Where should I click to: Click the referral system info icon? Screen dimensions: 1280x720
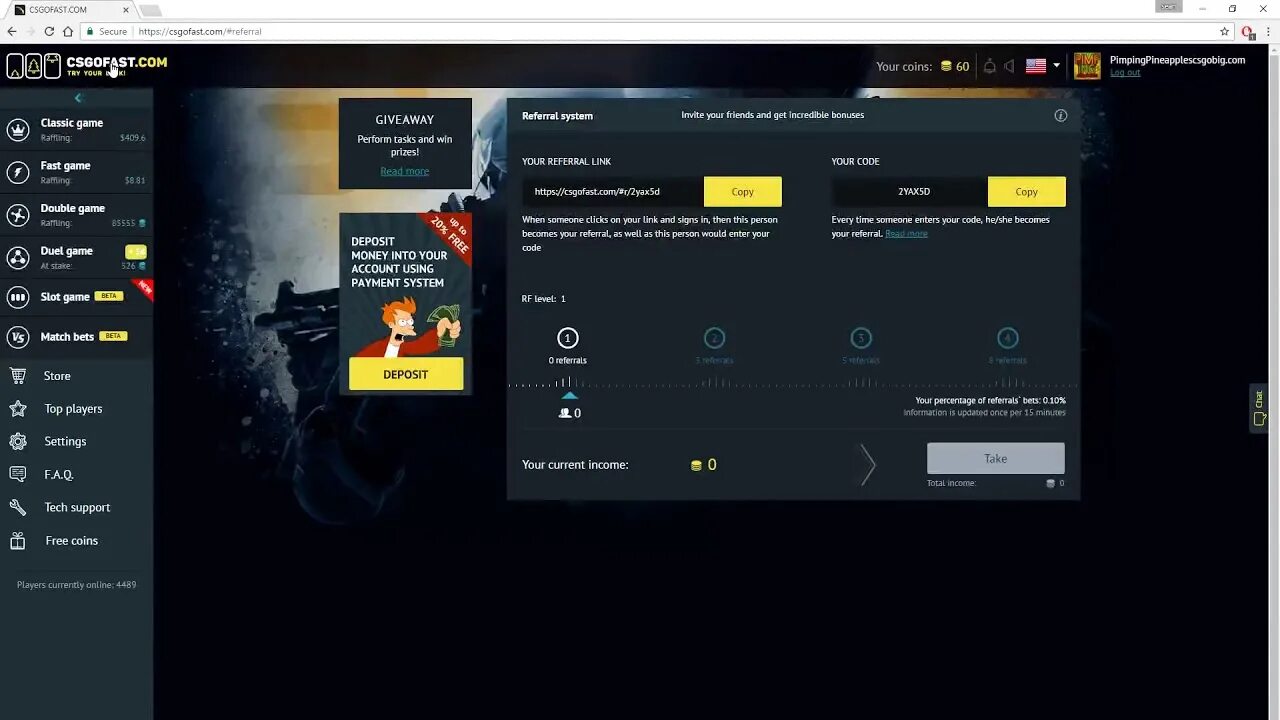(1061, 115)
